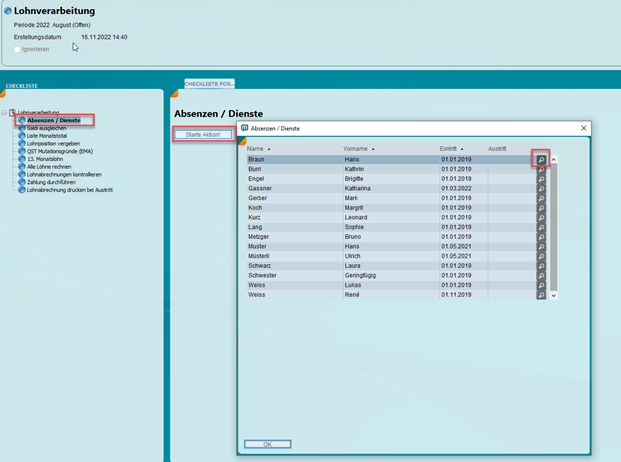Click globe icon beside Zahlung durchführen
This screenshot has width=621, height=462.
(21, 181)
